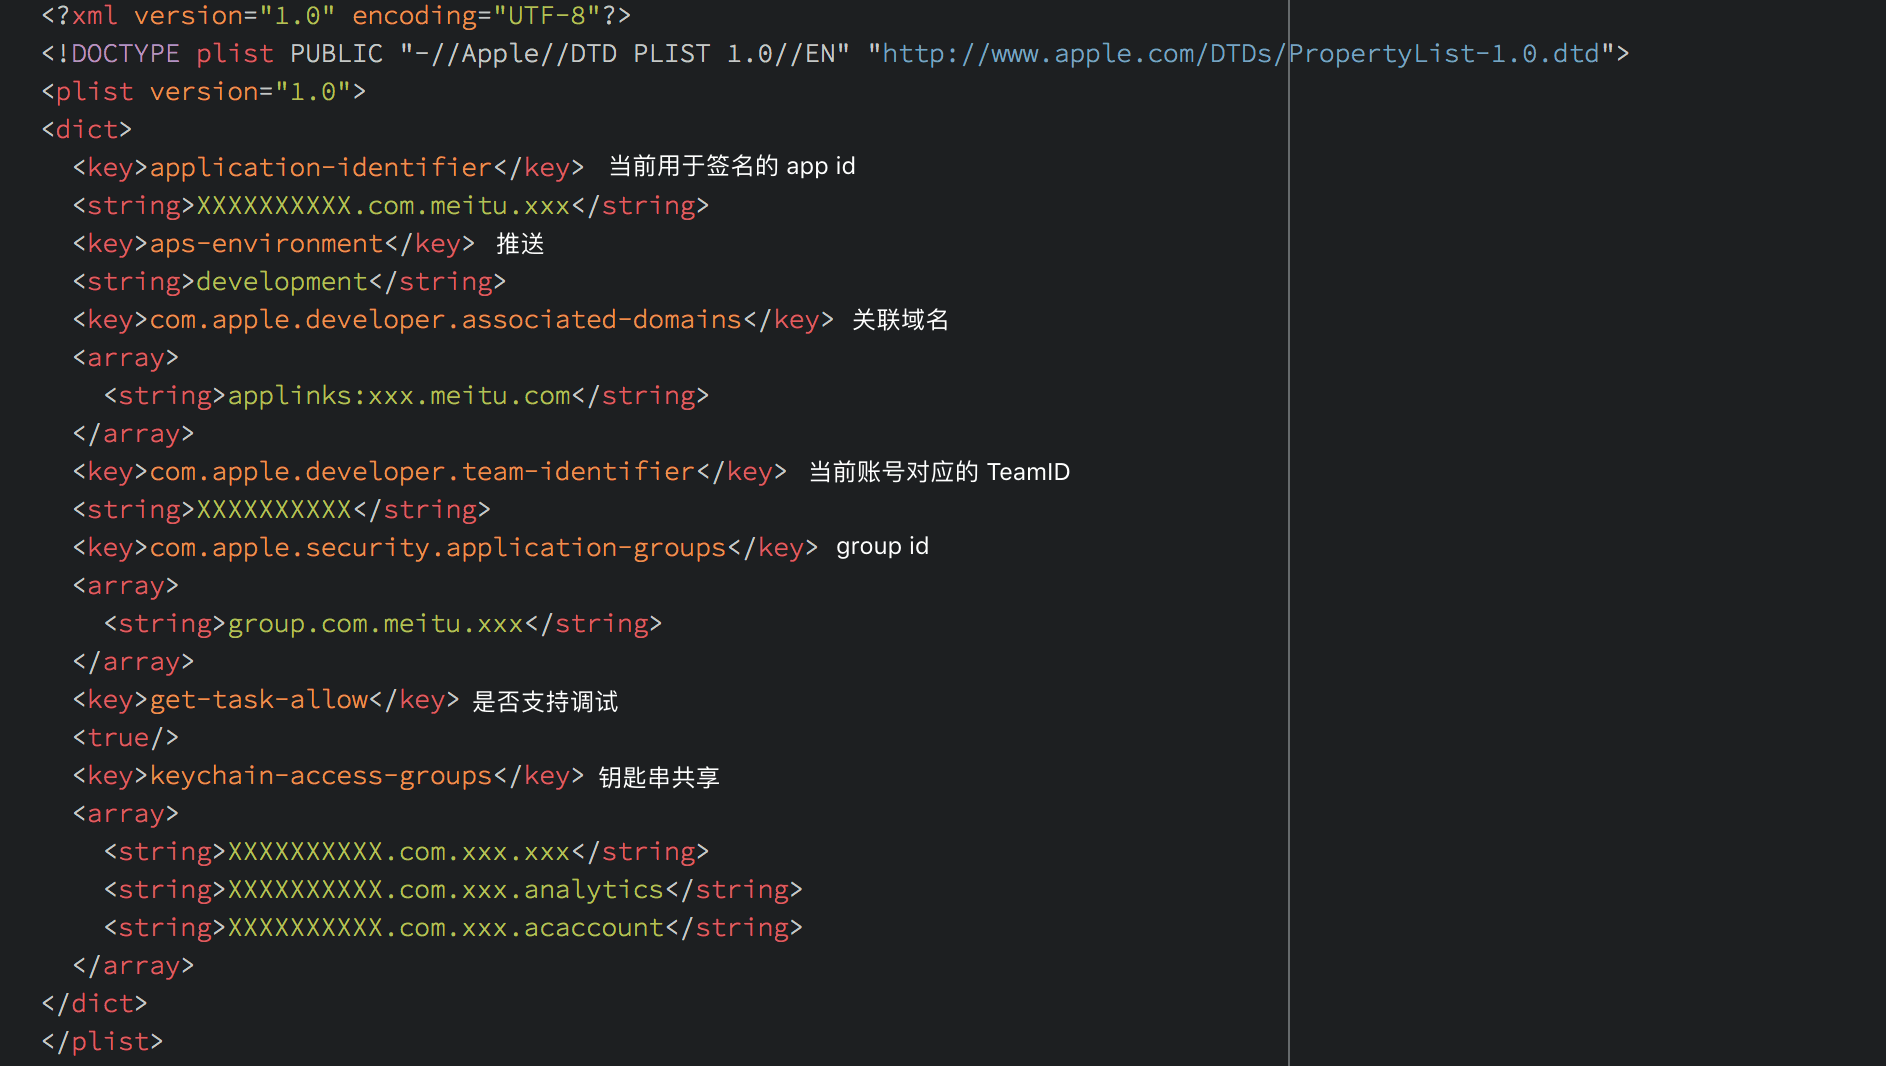Click the applinks:xxx.meitu.com string value
Screen dimensions: 1886x1066
tap(399, 396)
